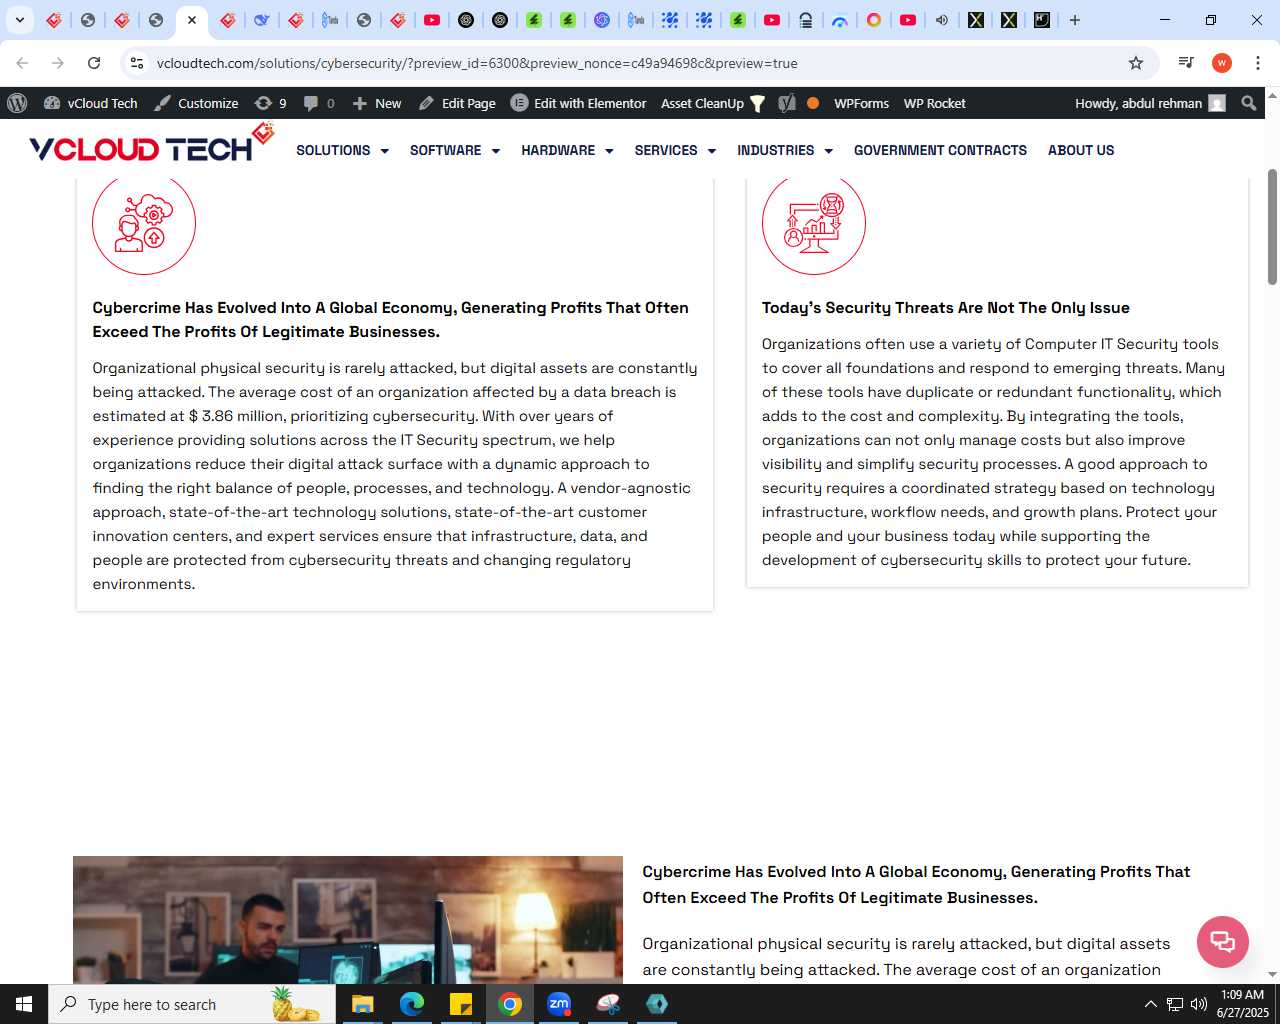Click New in the admin bar

[x=377, y=103]
